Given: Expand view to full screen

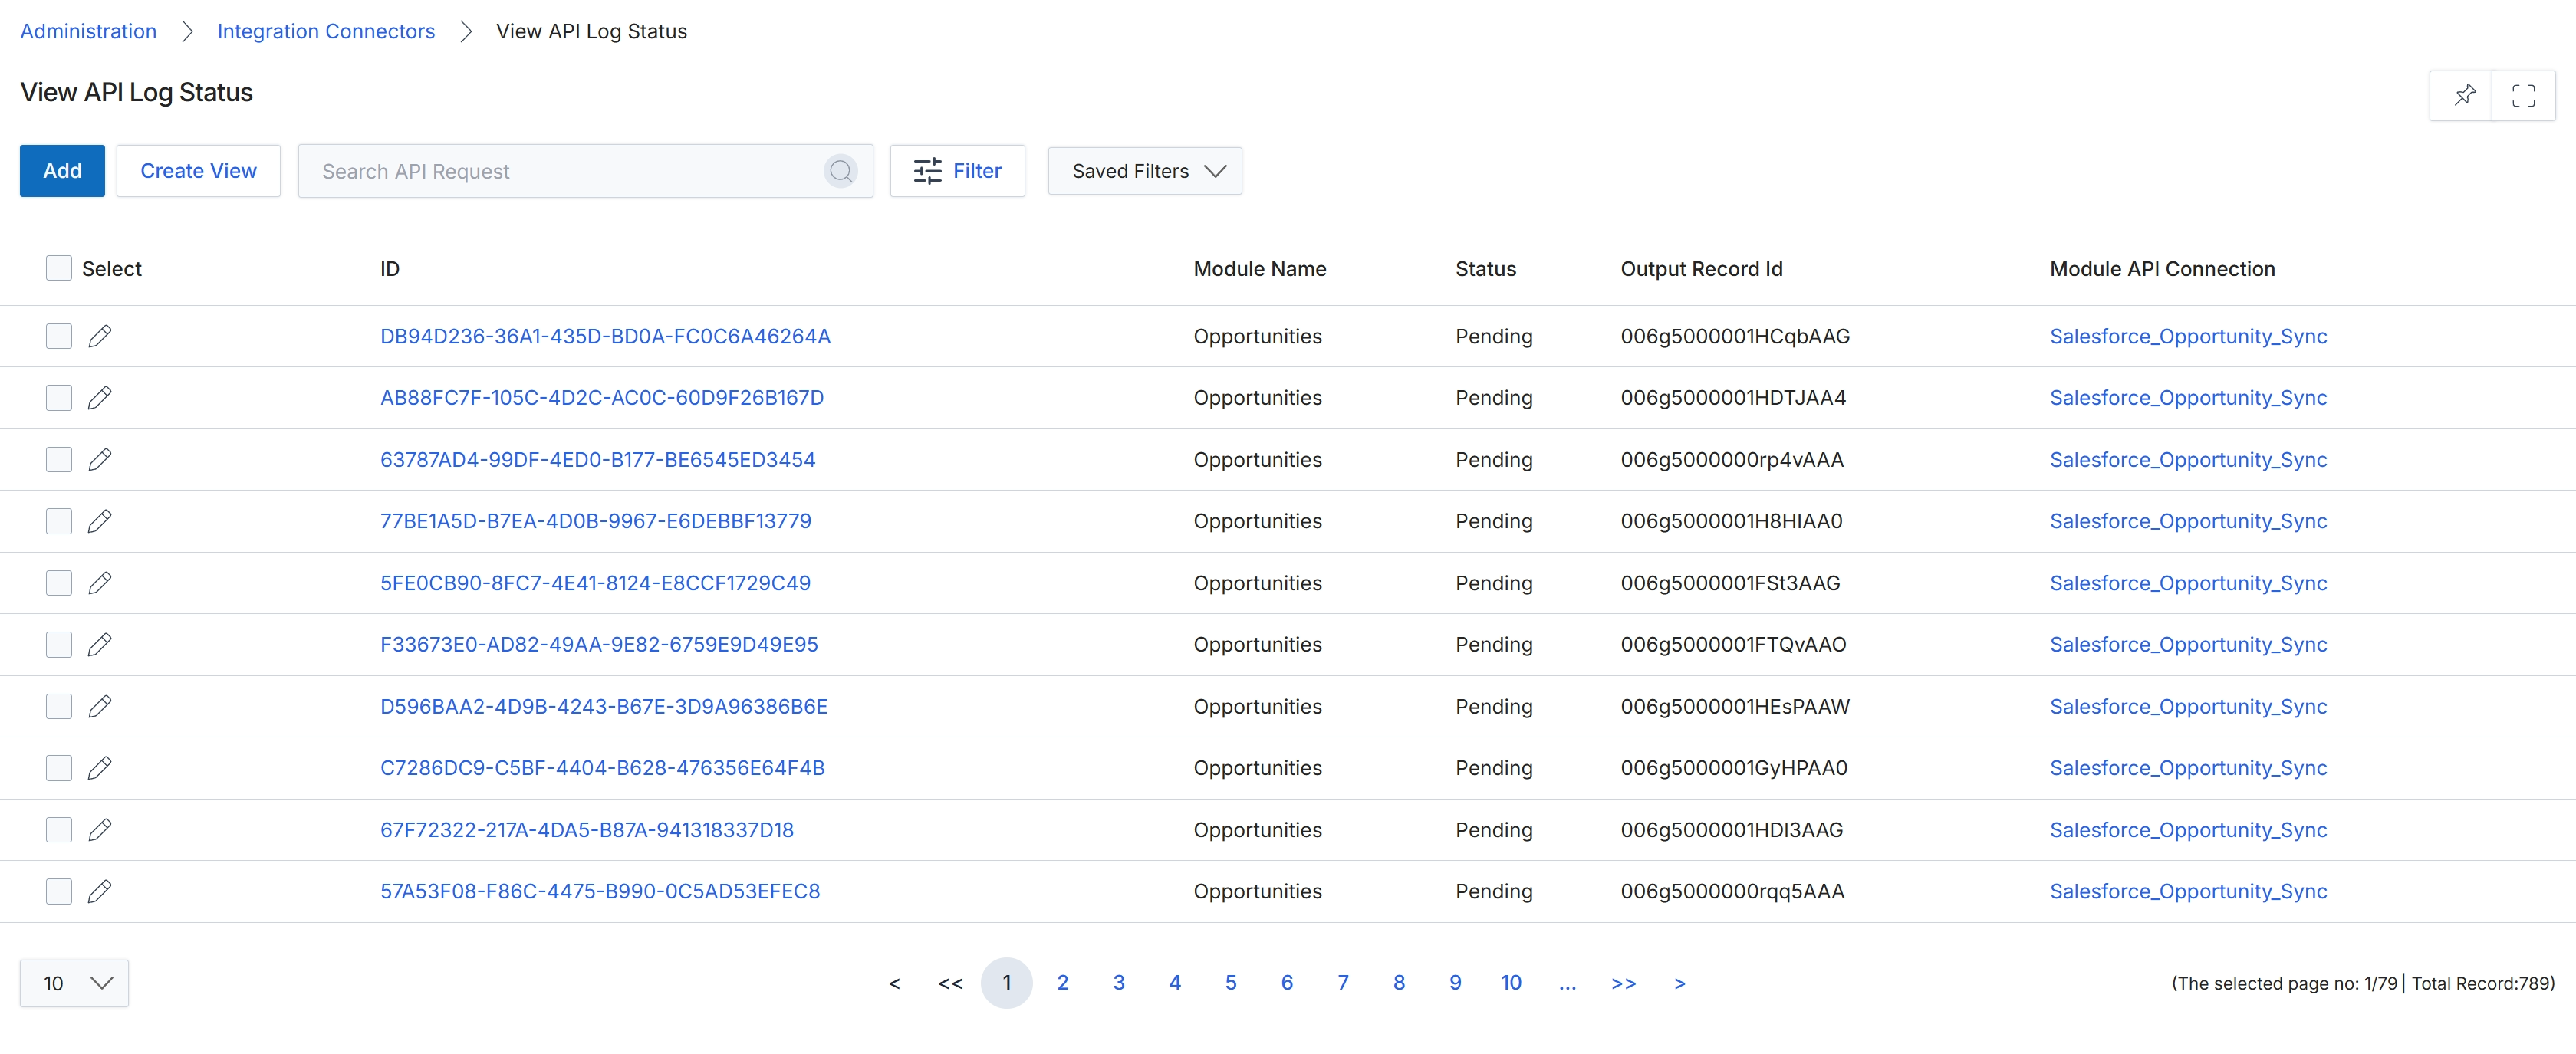Looking at the screenshot, I should (2523, 96).
